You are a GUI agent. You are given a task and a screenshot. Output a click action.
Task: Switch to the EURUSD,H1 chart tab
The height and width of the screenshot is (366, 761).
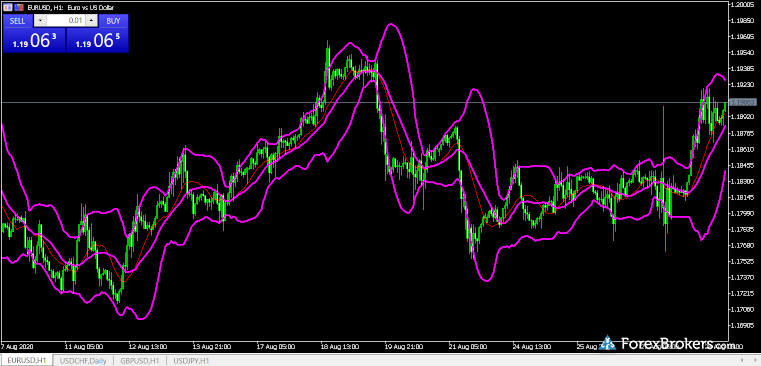click(27, 361)
